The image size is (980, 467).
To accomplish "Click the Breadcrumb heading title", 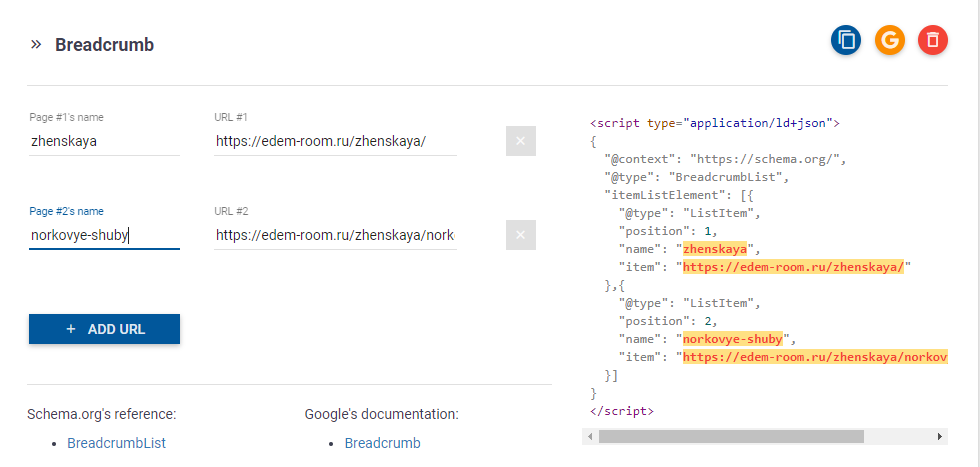I will [104, 45].
